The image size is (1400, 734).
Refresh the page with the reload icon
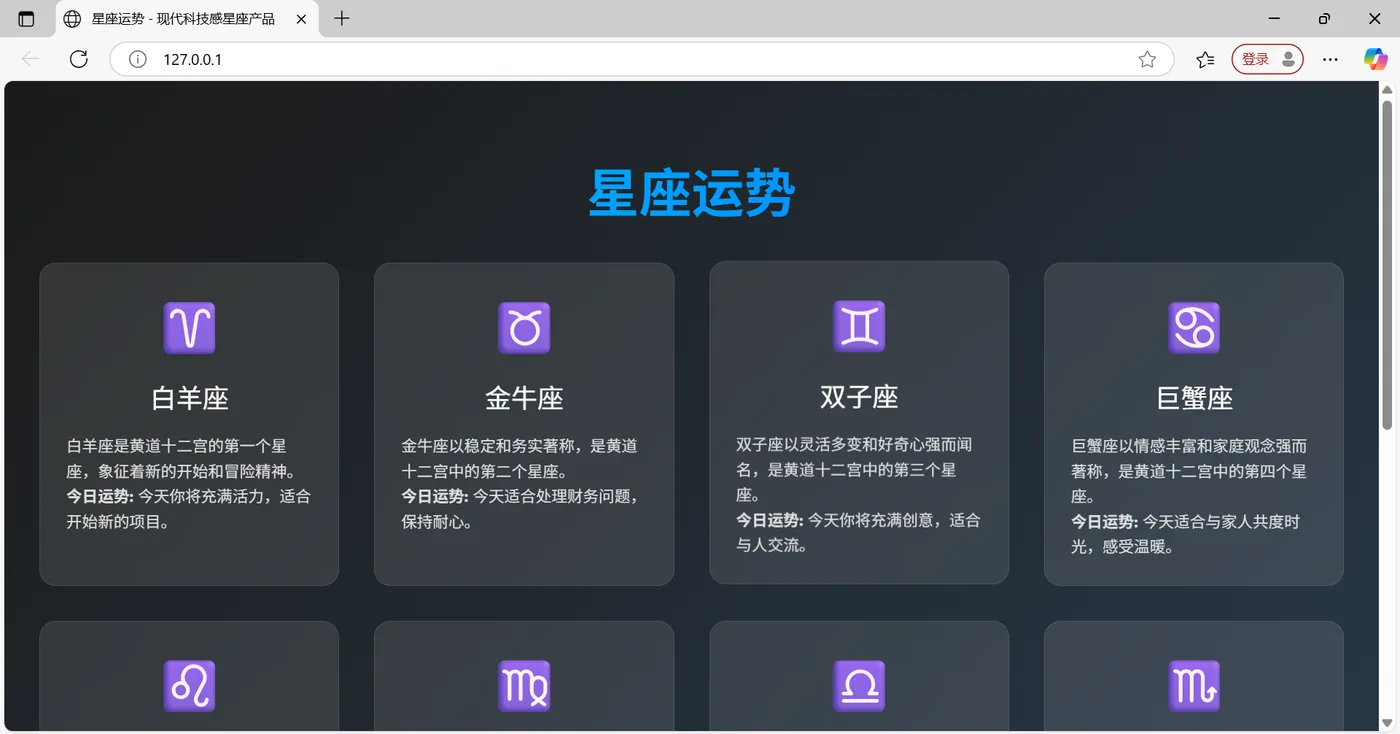[79, 59]
